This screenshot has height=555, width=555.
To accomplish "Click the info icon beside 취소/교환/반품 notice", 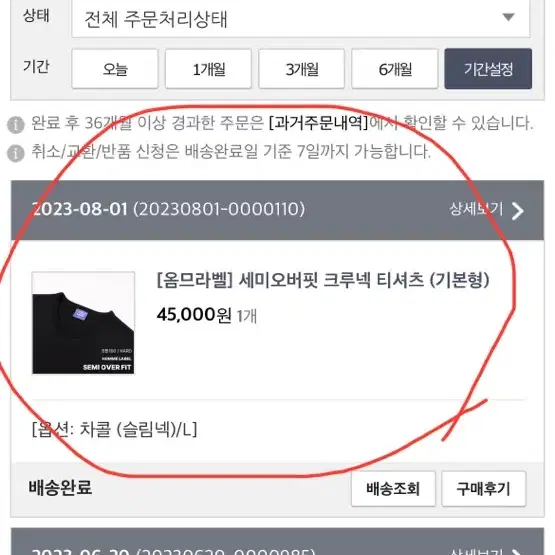I will [16, 153].
